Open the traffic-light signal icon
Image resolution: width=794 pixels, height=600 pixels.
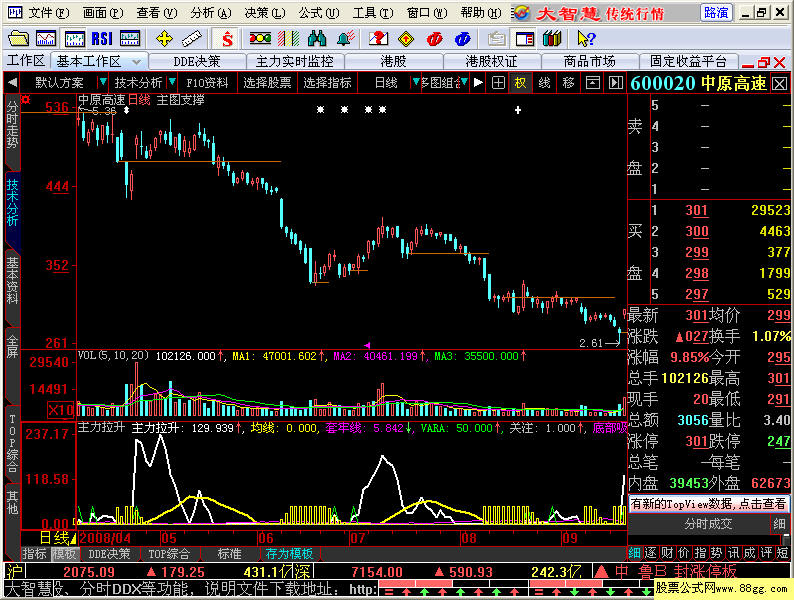(x=260, y=38)
